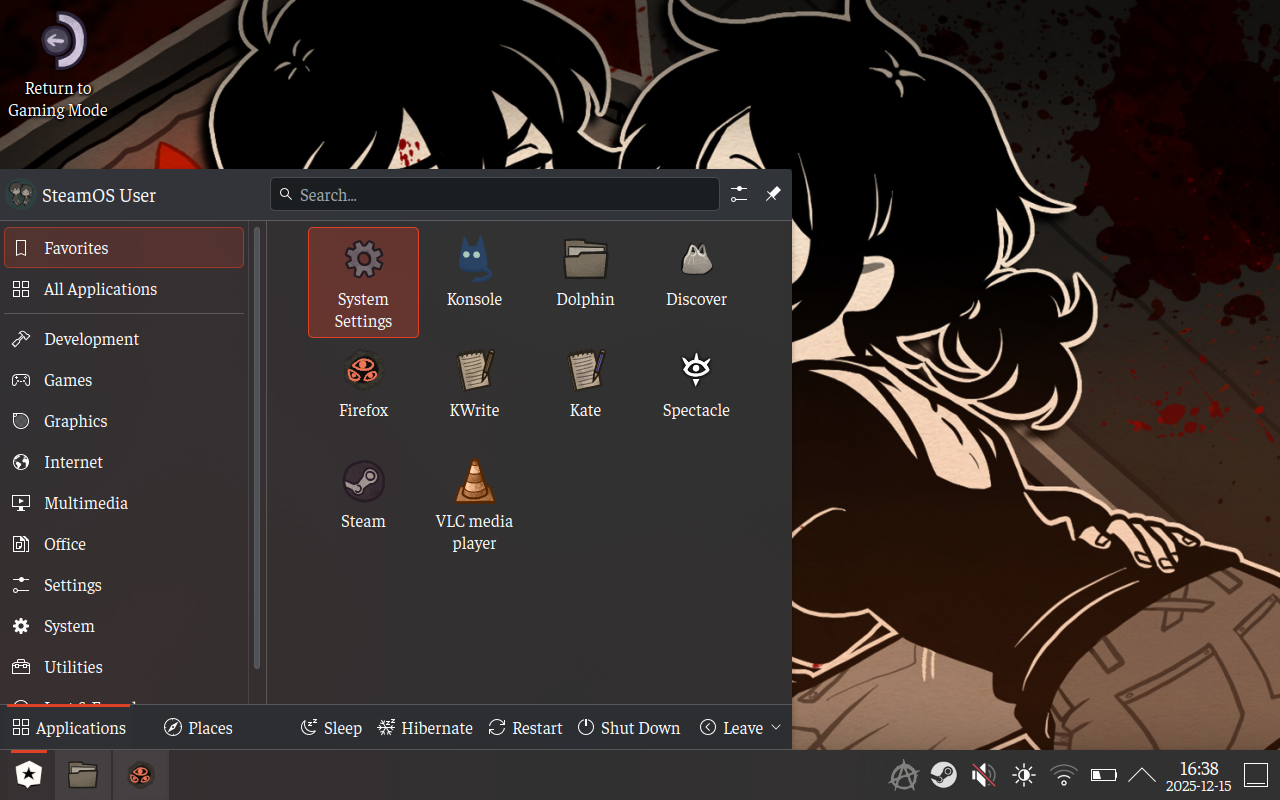Select the Graphics category

(124, 421)
